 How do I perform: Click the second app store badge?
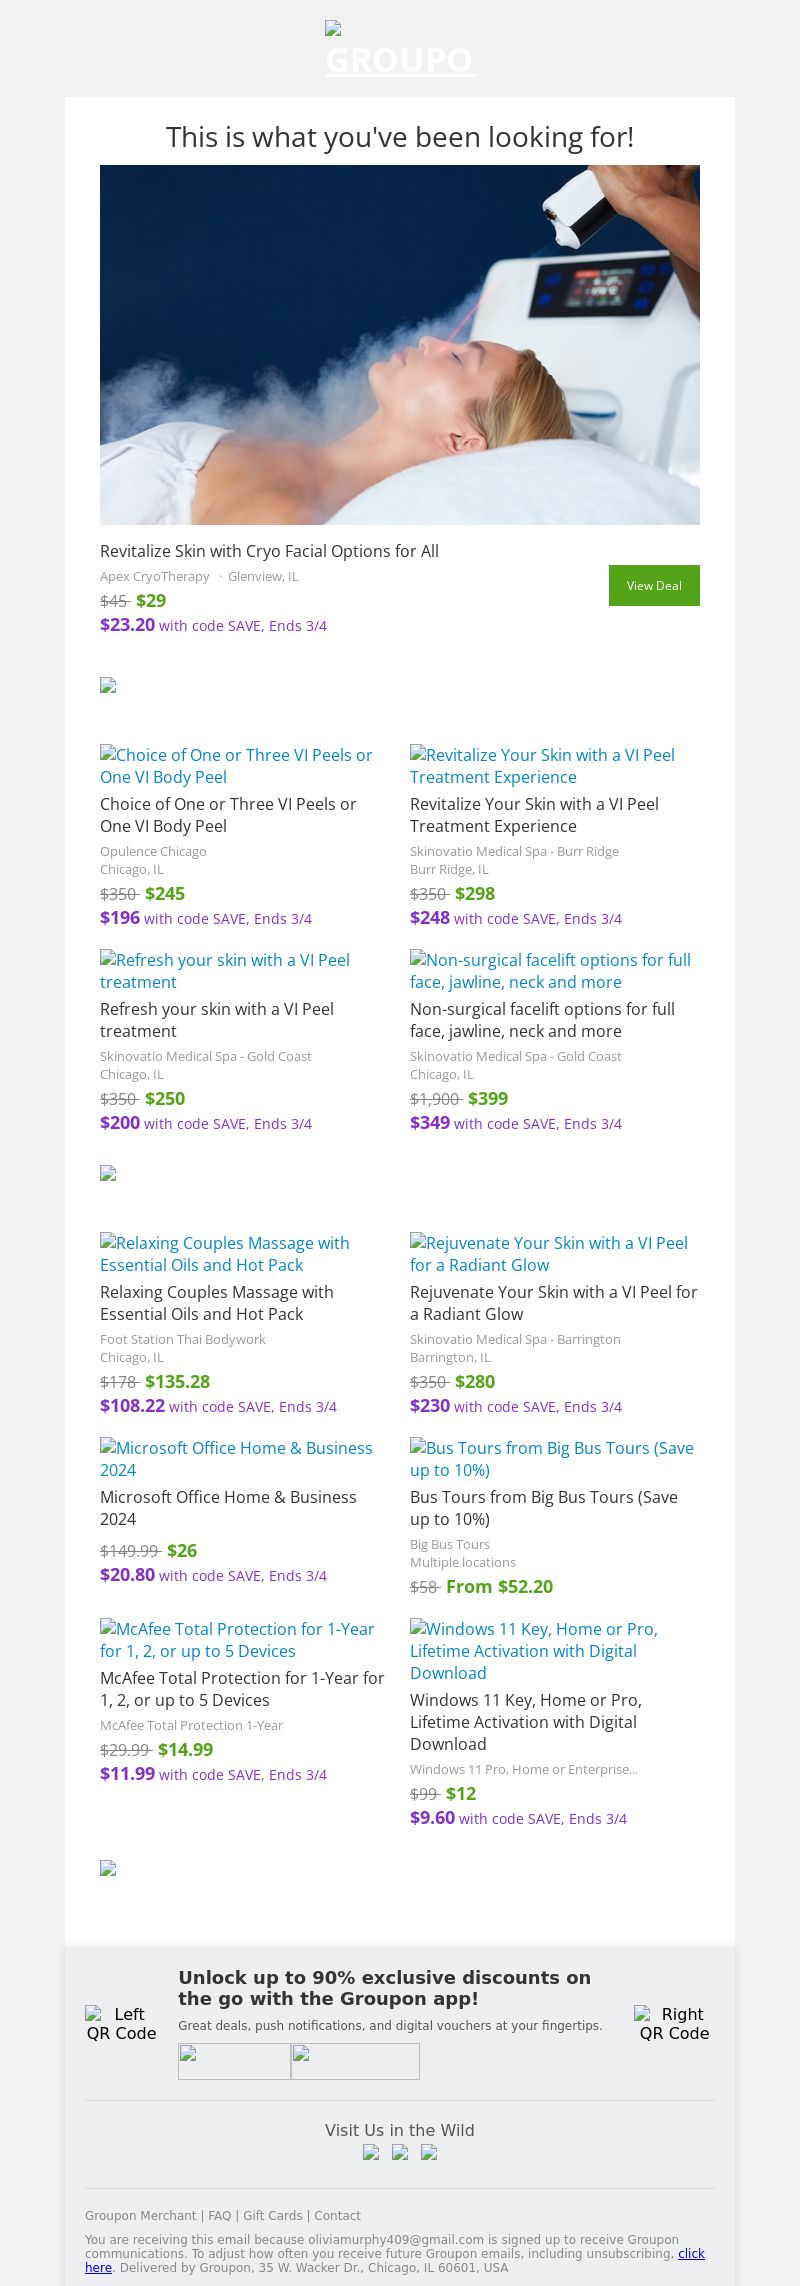[x=355, y=2061]
